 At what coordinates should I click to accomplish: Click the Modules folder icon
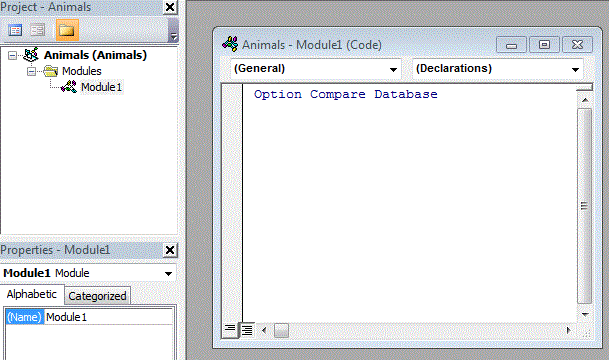tap(50, 71)
